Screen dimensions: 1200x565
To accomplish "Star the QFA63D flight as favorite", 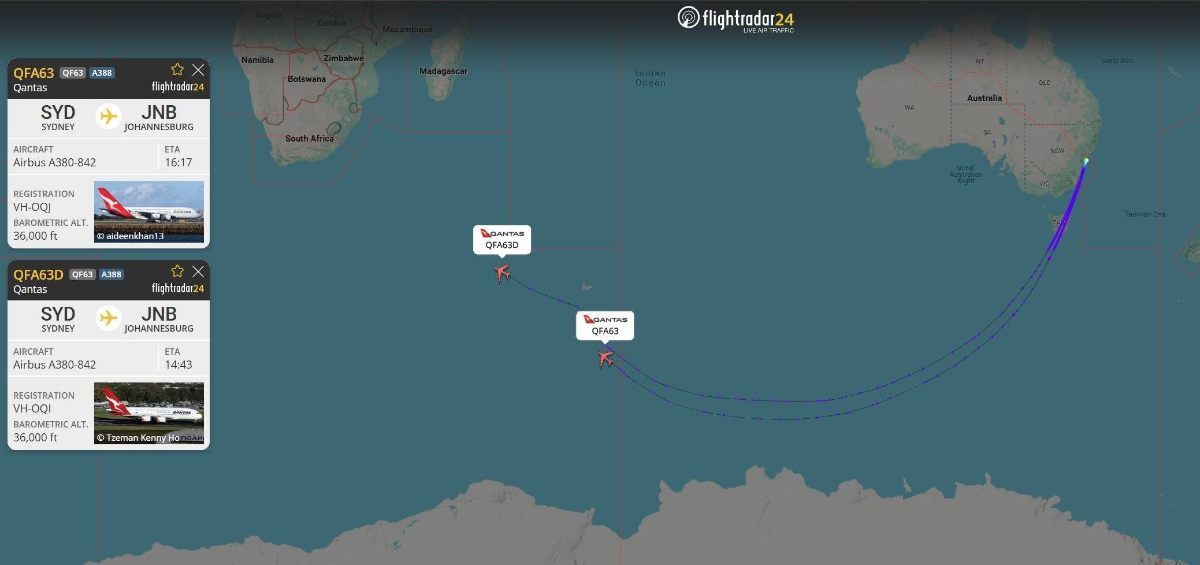I will click(177, 271).
